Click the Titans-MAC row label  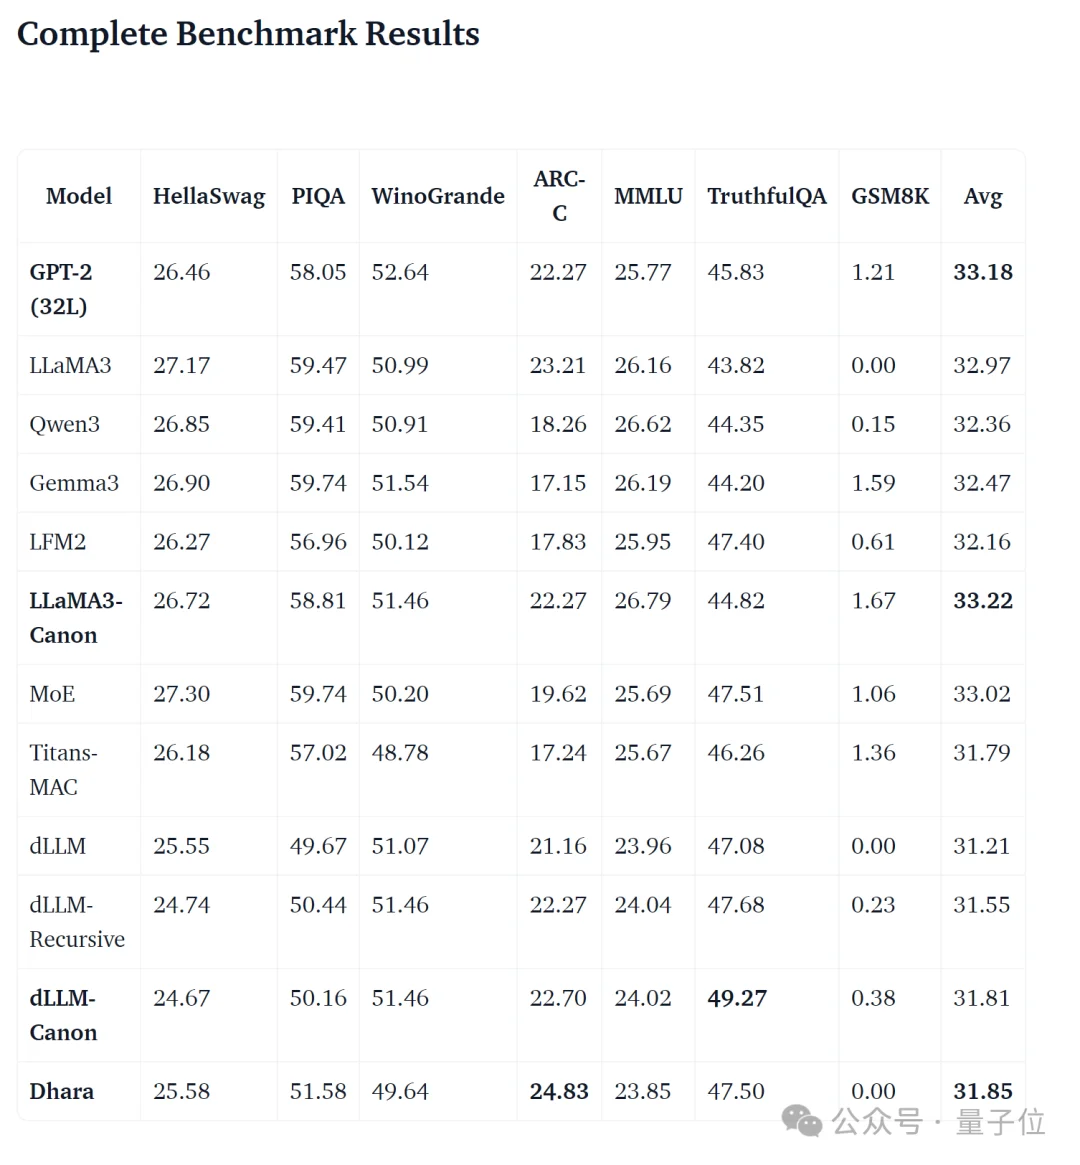point(63,770)
